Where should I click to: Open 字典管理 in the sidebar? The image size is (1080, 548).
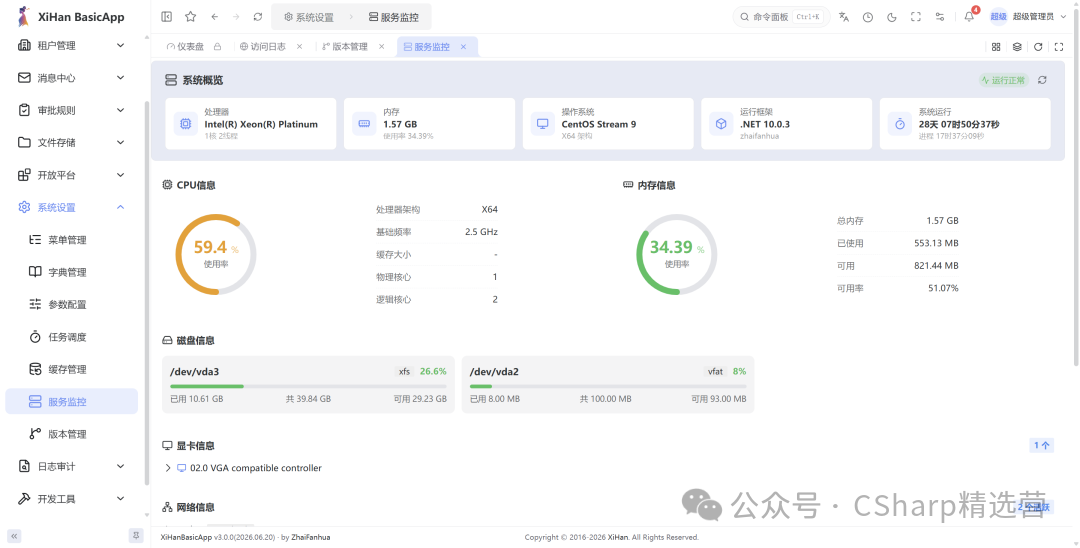[72, 273]
